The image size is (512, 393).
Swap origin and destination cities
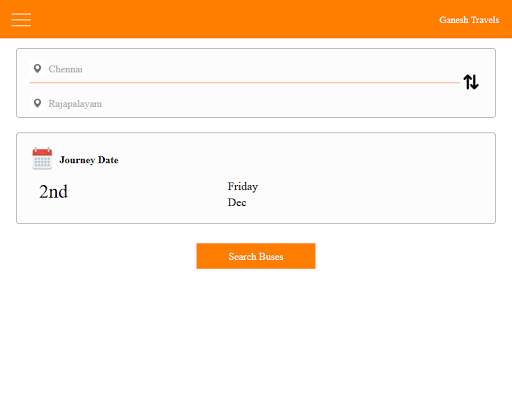pyautogui.click(x=471, y=82)
